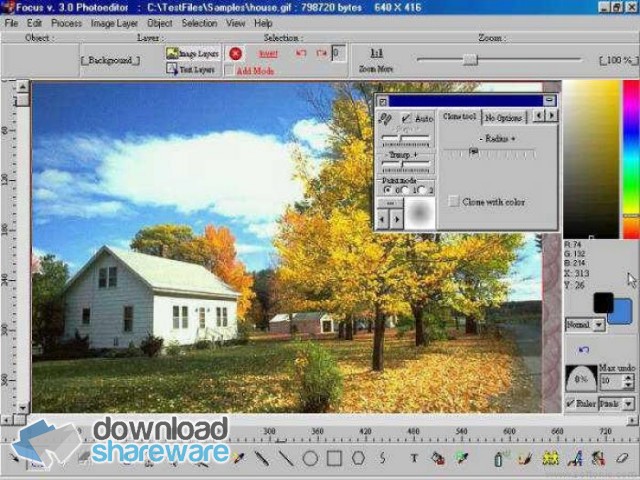Select the ellipse shape tool
This screenshot has width=640, height=480.
(310, 458)
